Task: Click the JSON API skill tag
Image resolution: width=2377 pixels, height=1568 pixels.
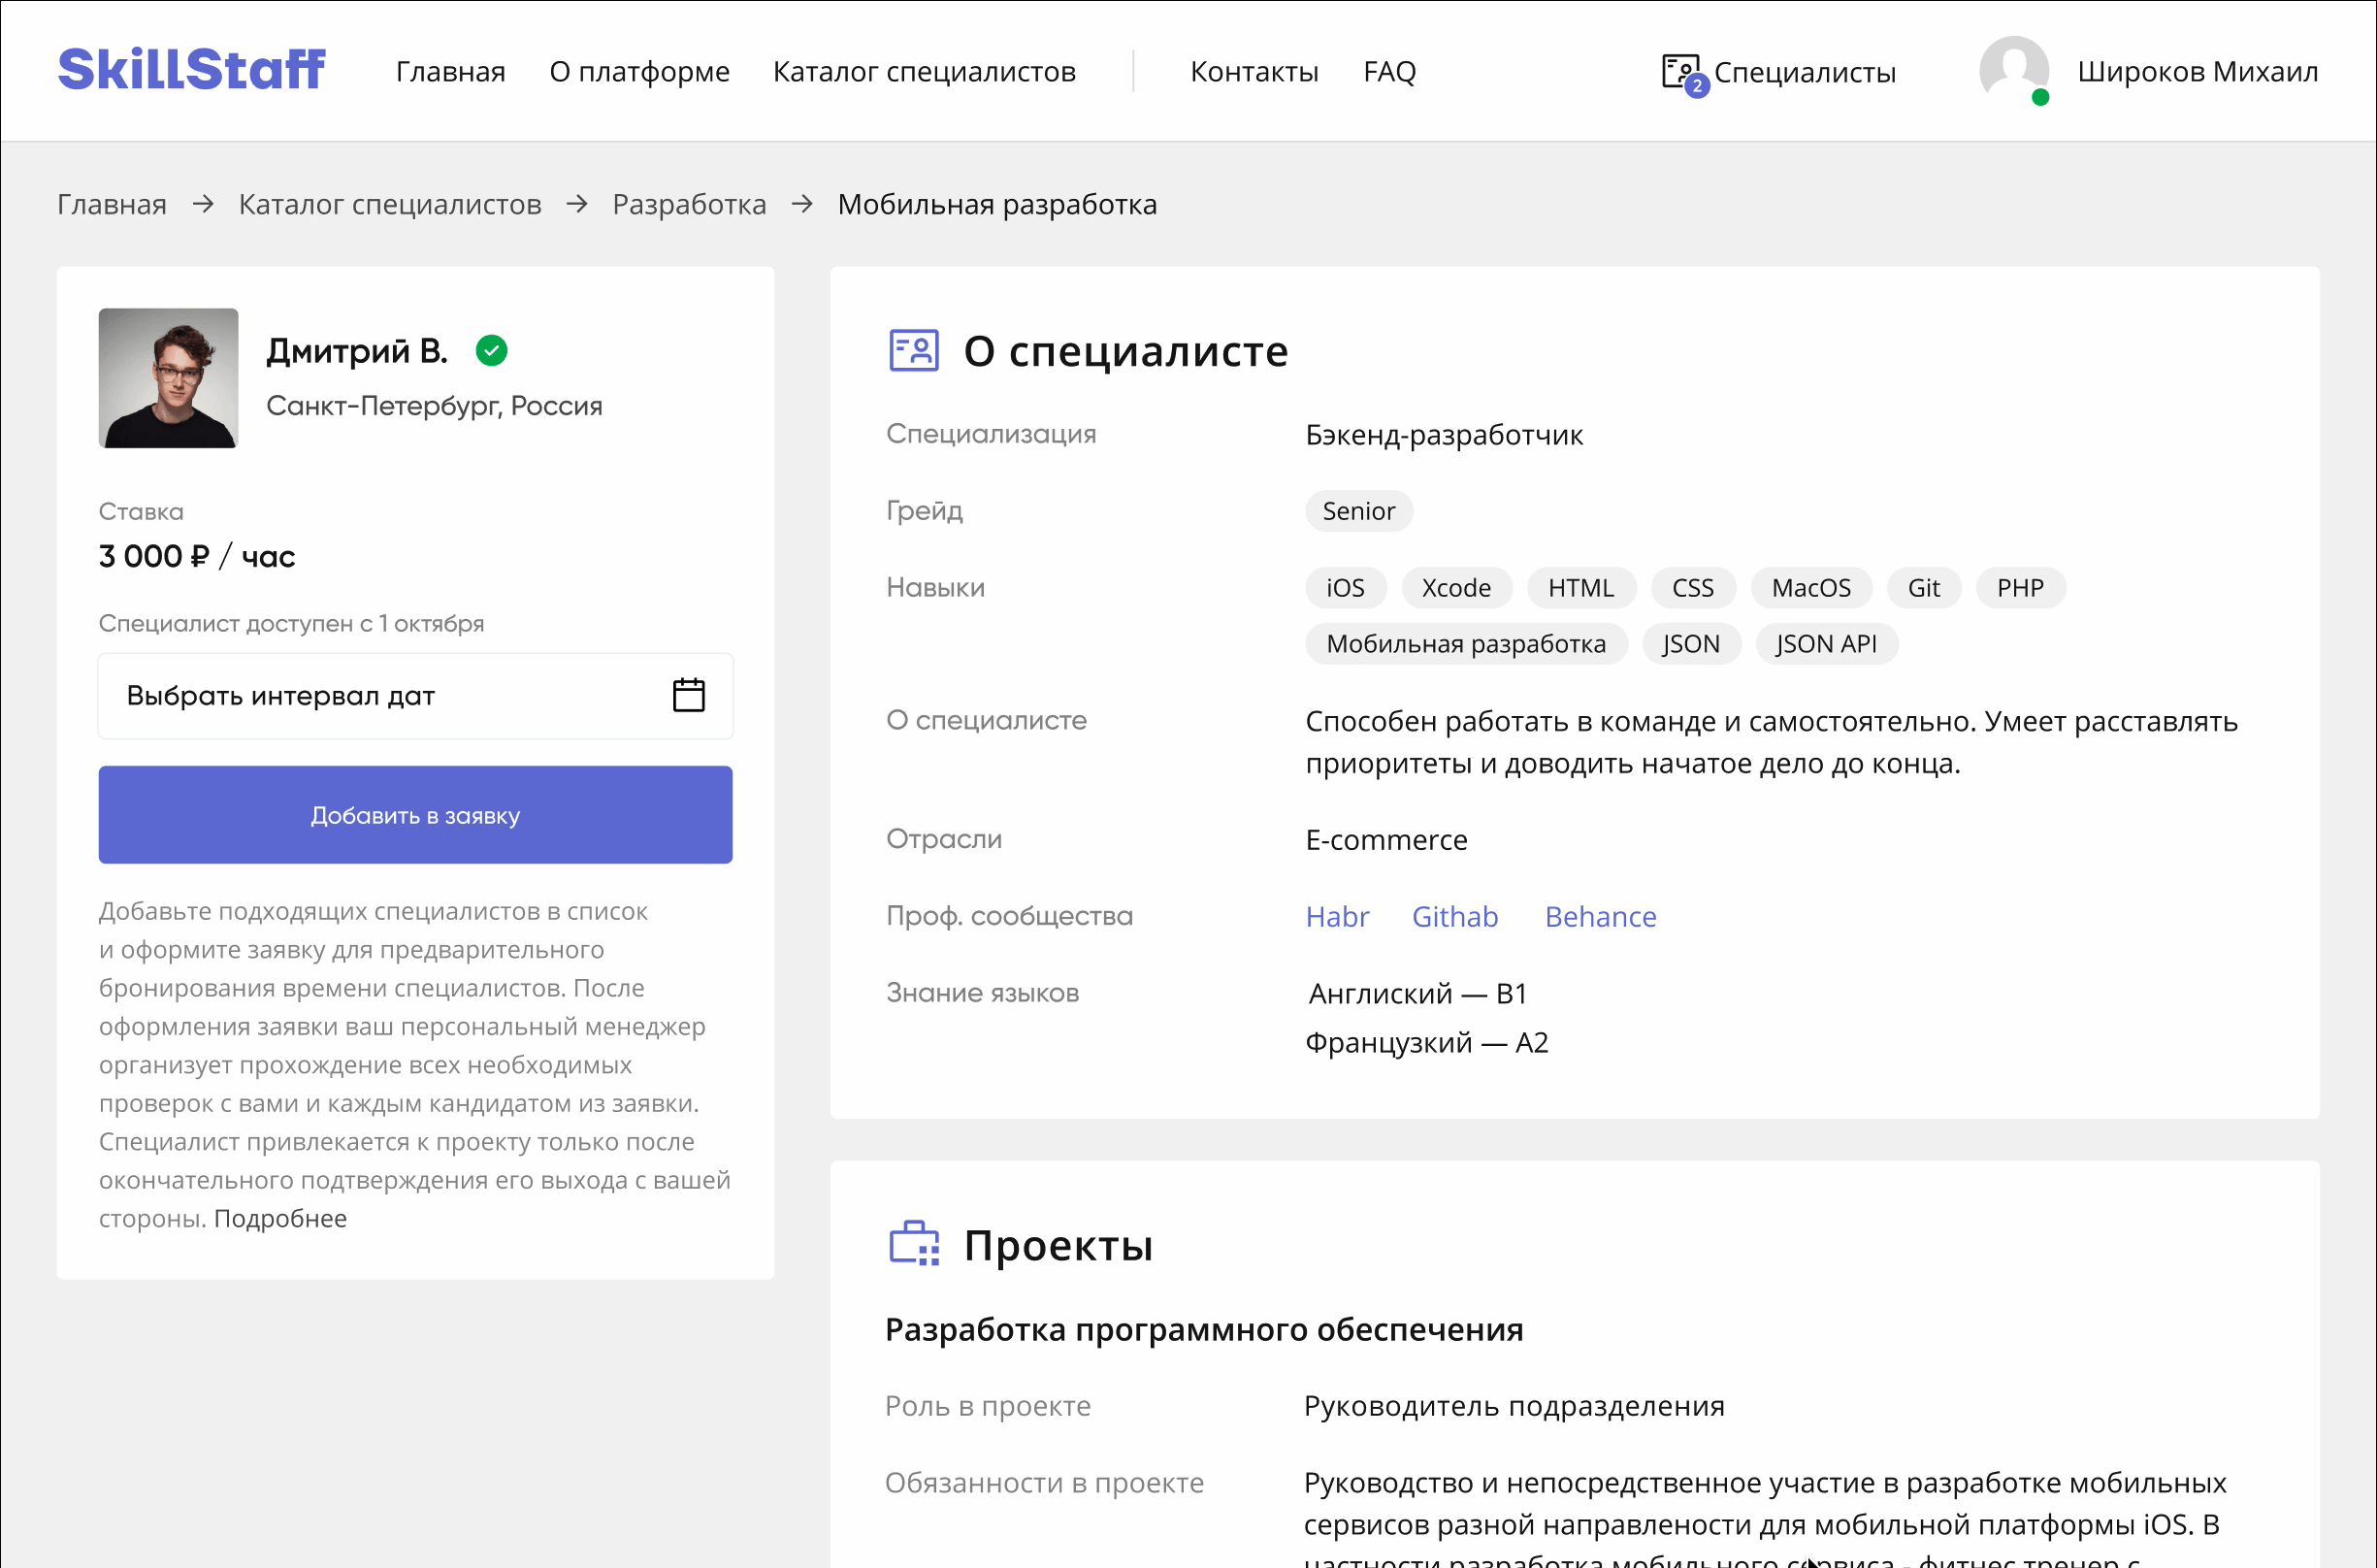Action: (x=1826, y=644)
